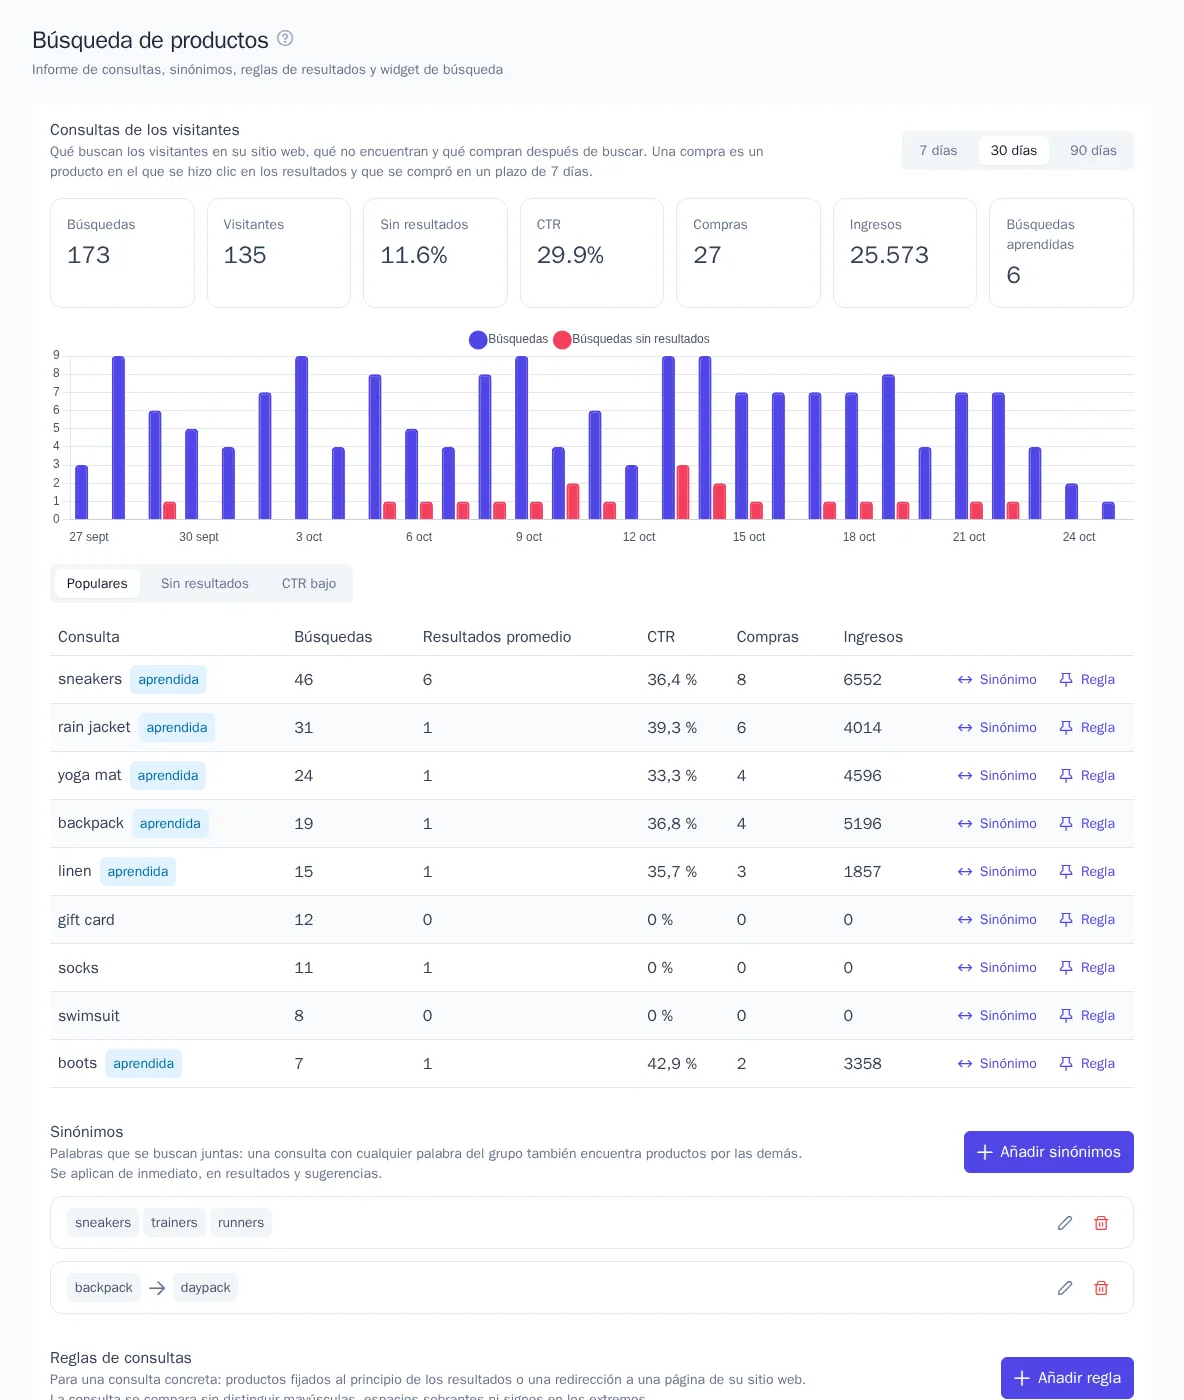Screen dimensions: 1184x1400
Task: Click the Añadir sinónimos button
Action: 1049,1152
